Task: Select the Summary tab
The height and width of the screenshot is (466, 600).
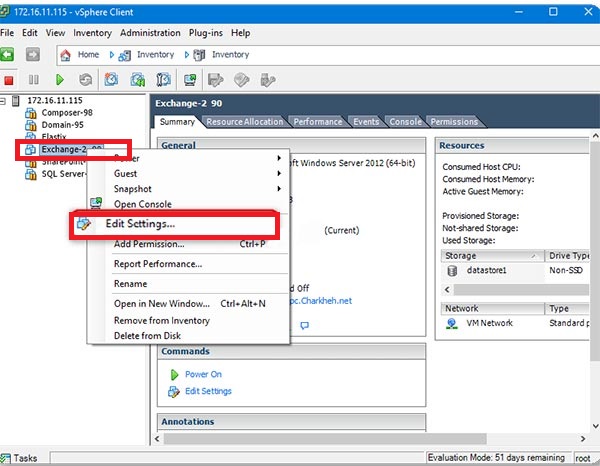Action: [x=177, y=122]
